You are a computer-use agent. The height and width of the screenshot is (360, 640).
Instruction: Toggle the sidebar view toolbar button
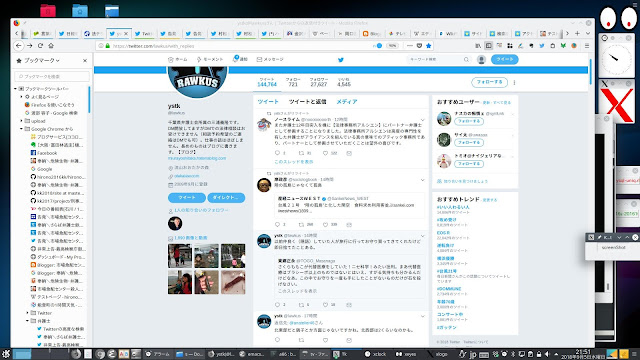point(489,46)
